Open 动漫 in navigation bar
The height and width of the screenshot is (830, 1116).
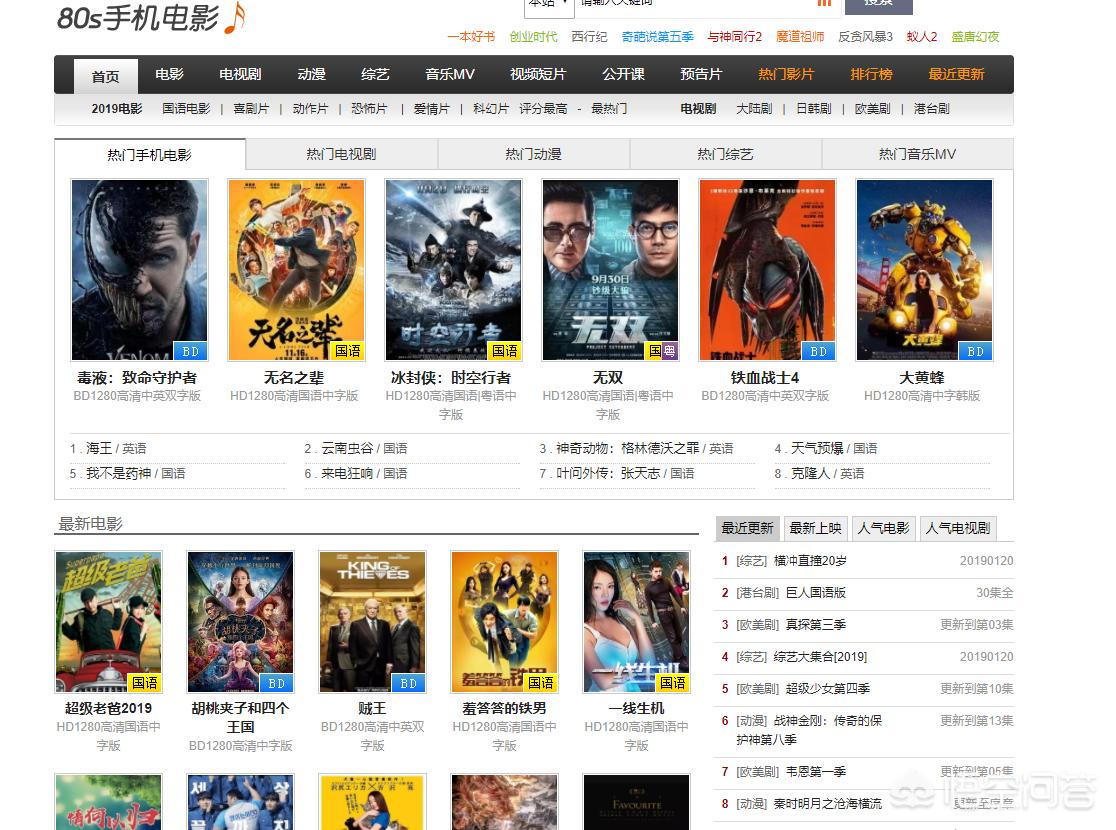(x=311, y=74)
